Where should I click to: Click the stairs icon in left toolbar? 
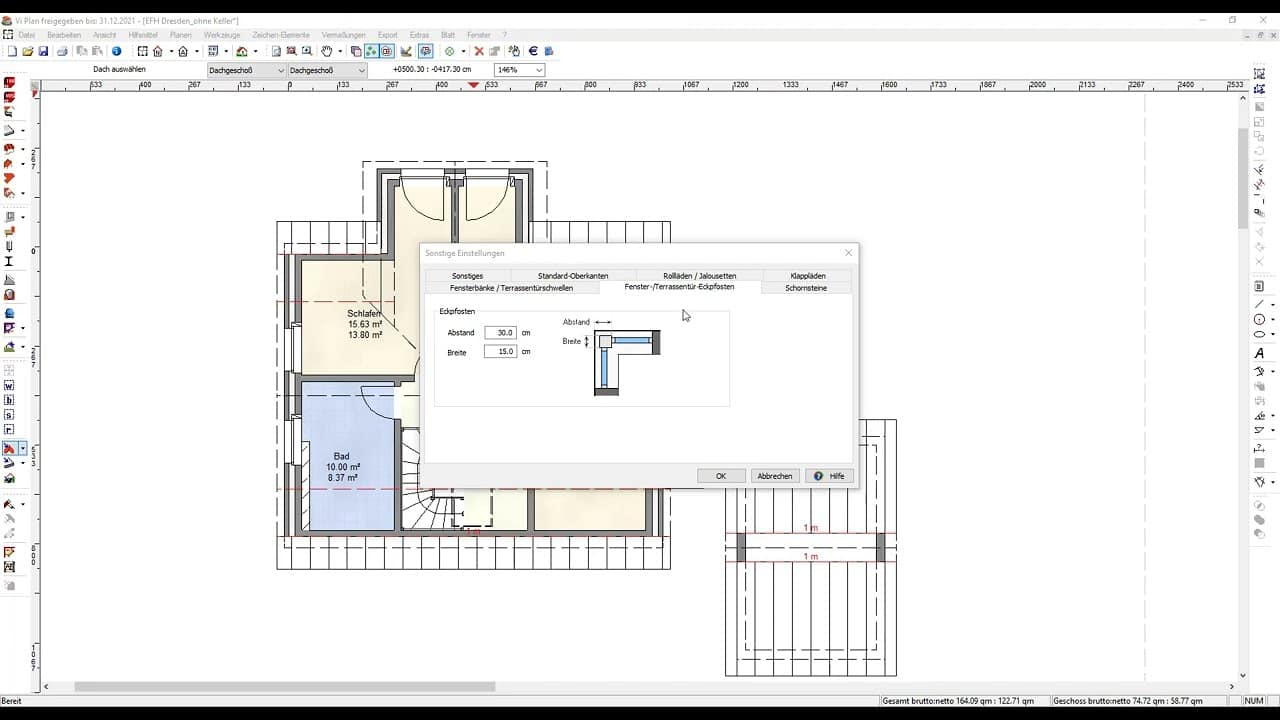[9, 280]
